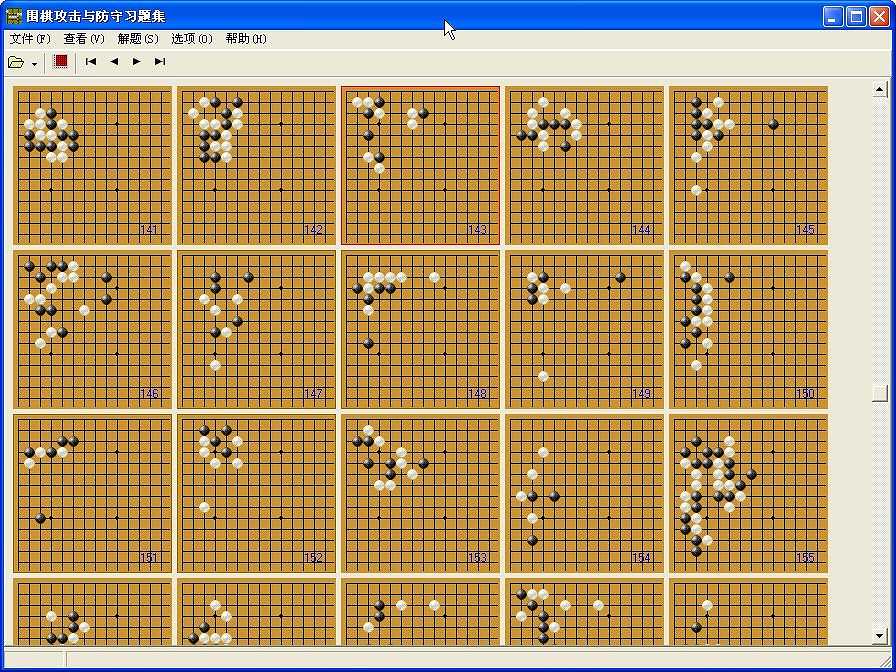Screen dimensions: 896x672
Task: Expand the open-folder dropdown arrow
Action: (x=34, y=63)
